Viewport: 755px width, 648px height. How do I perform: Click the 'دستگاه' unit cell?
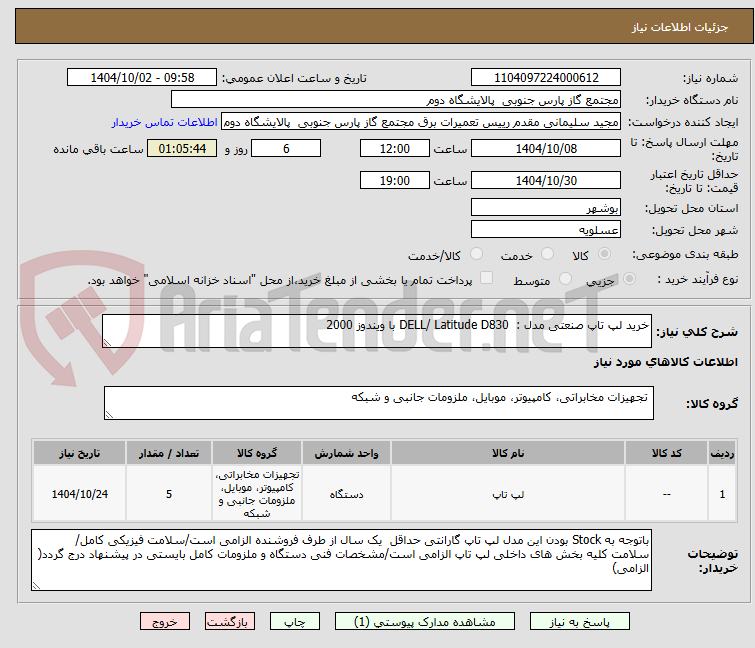point(346,494)
